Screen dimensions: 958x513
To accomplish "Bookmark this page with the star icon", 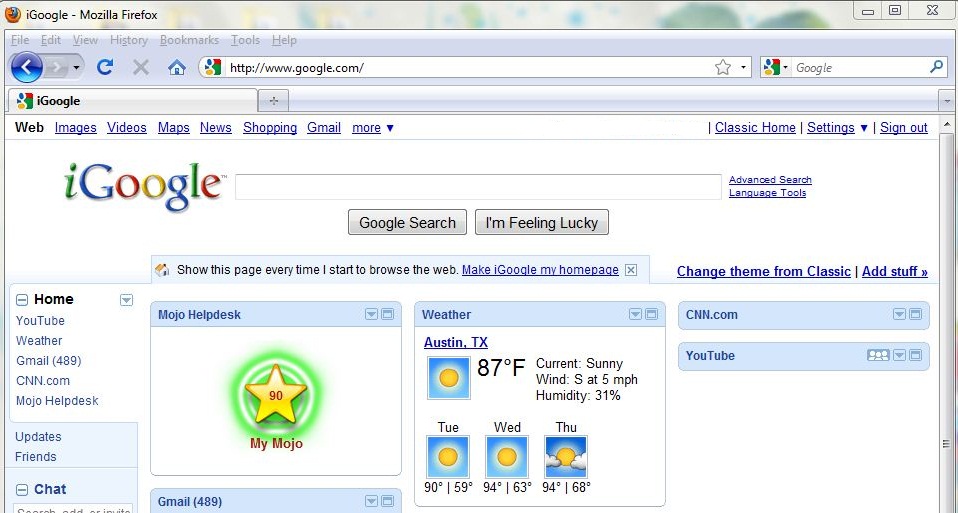I will pyautogui.click(x=723, y=67).
